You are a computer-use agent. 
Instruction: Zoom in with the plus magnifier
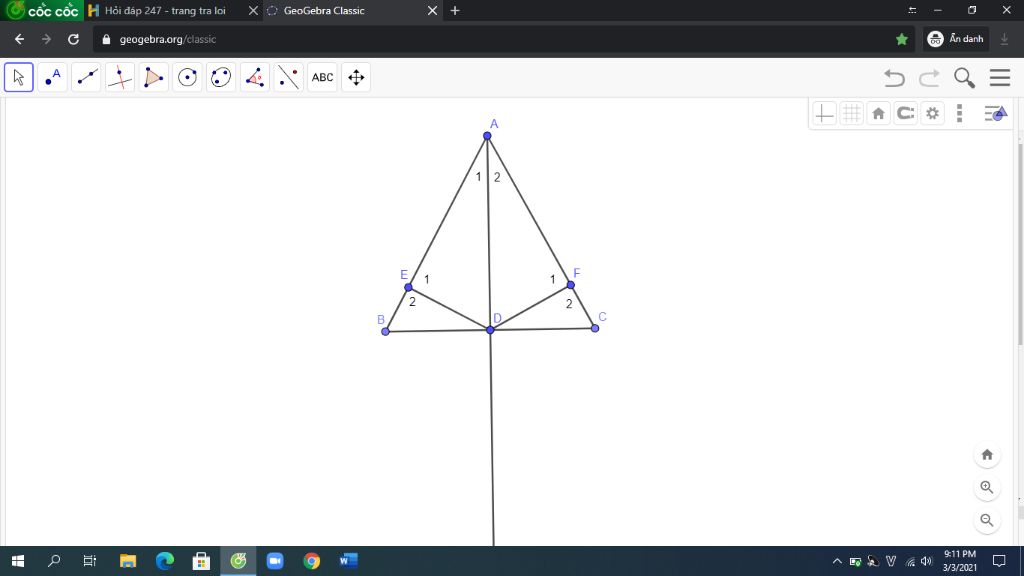(987, 487)
